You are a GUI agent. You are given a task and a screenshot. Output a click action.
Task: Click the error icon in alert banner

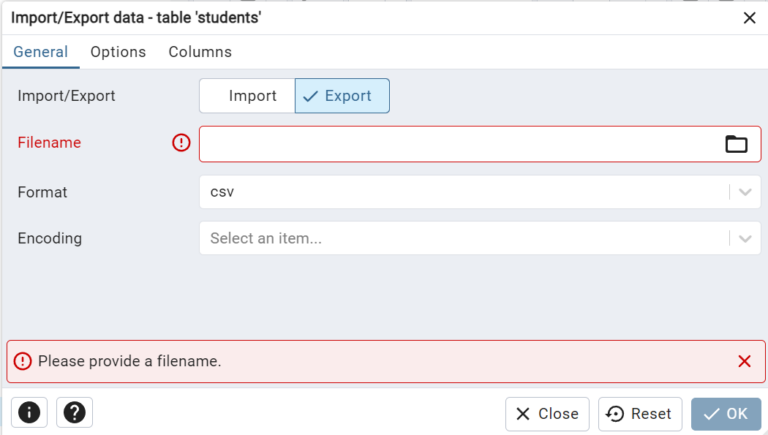coord(22,361)
